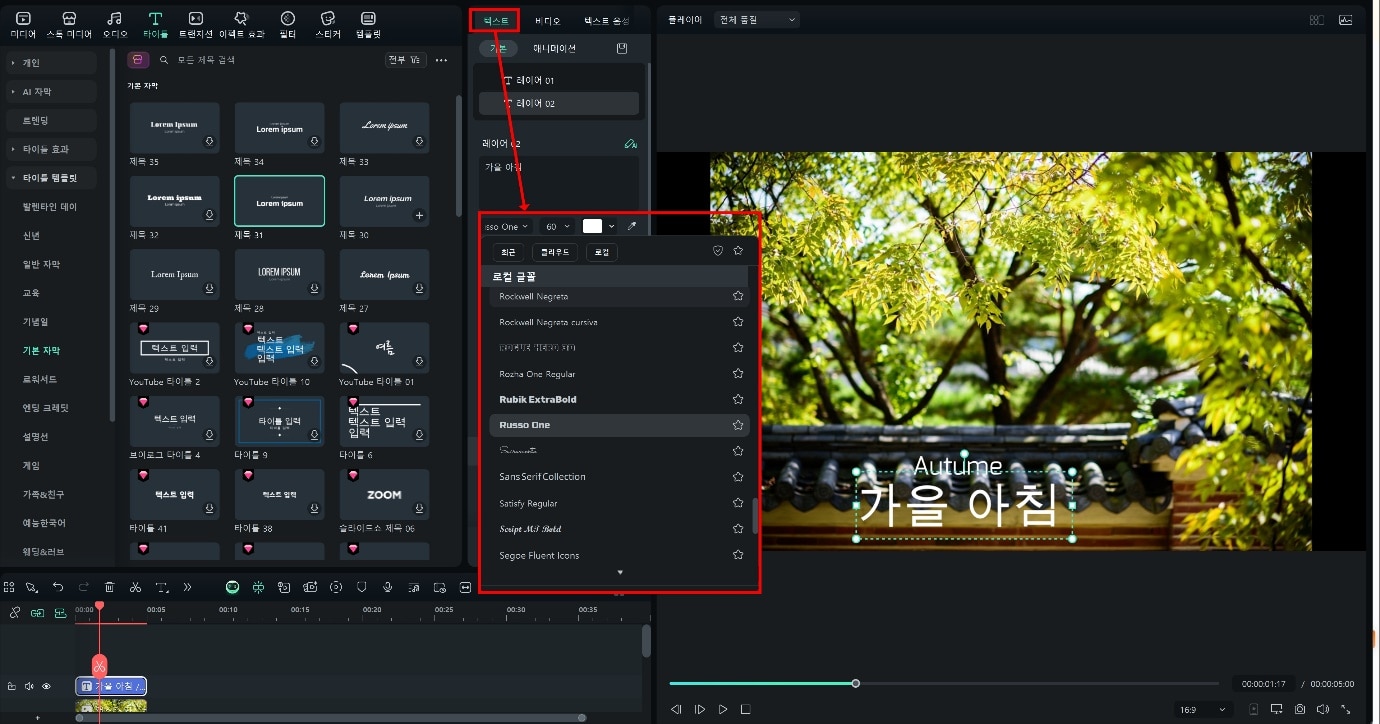Click the scope chart icon above preview

tap(1345, 19)
